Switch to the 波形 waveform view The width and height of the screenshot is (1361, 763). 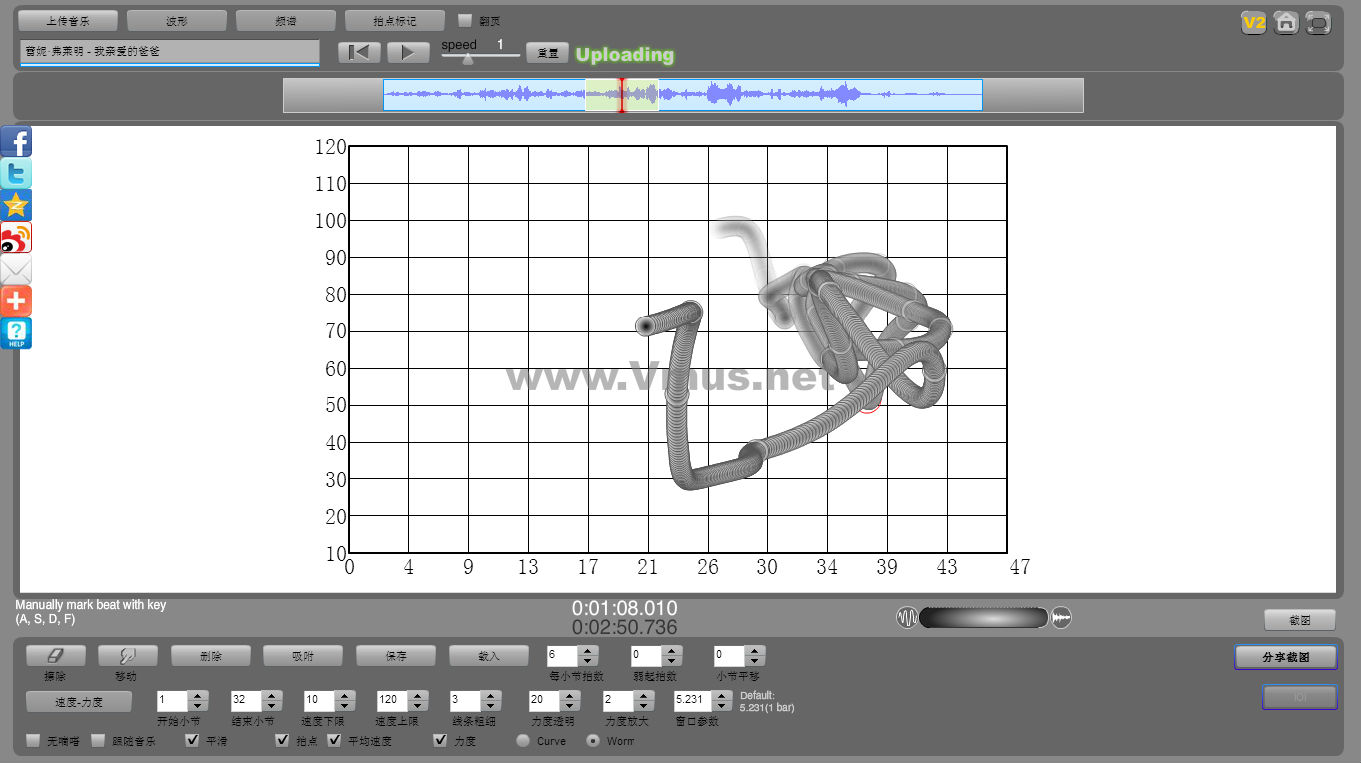[176, 20]
